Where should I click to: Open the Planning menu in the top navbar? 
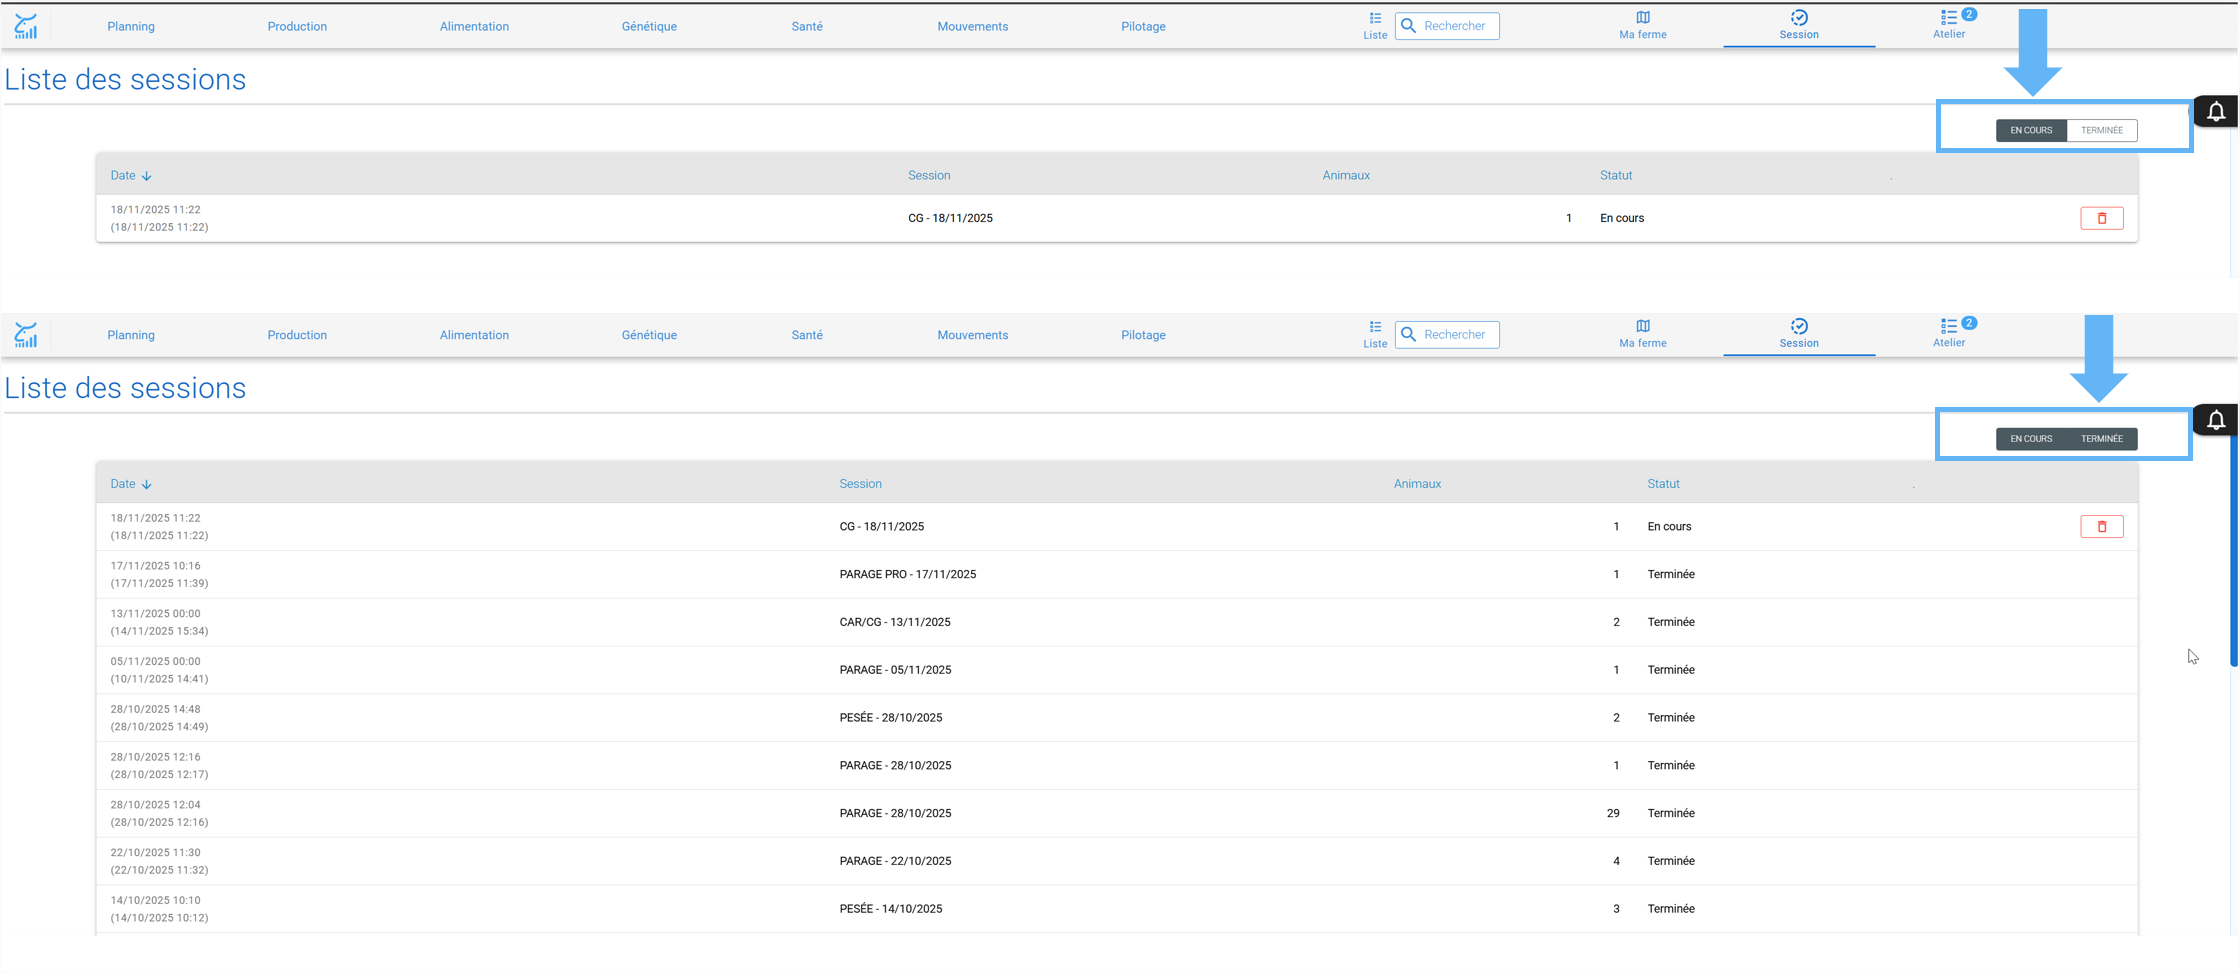[x=131, y=27]
